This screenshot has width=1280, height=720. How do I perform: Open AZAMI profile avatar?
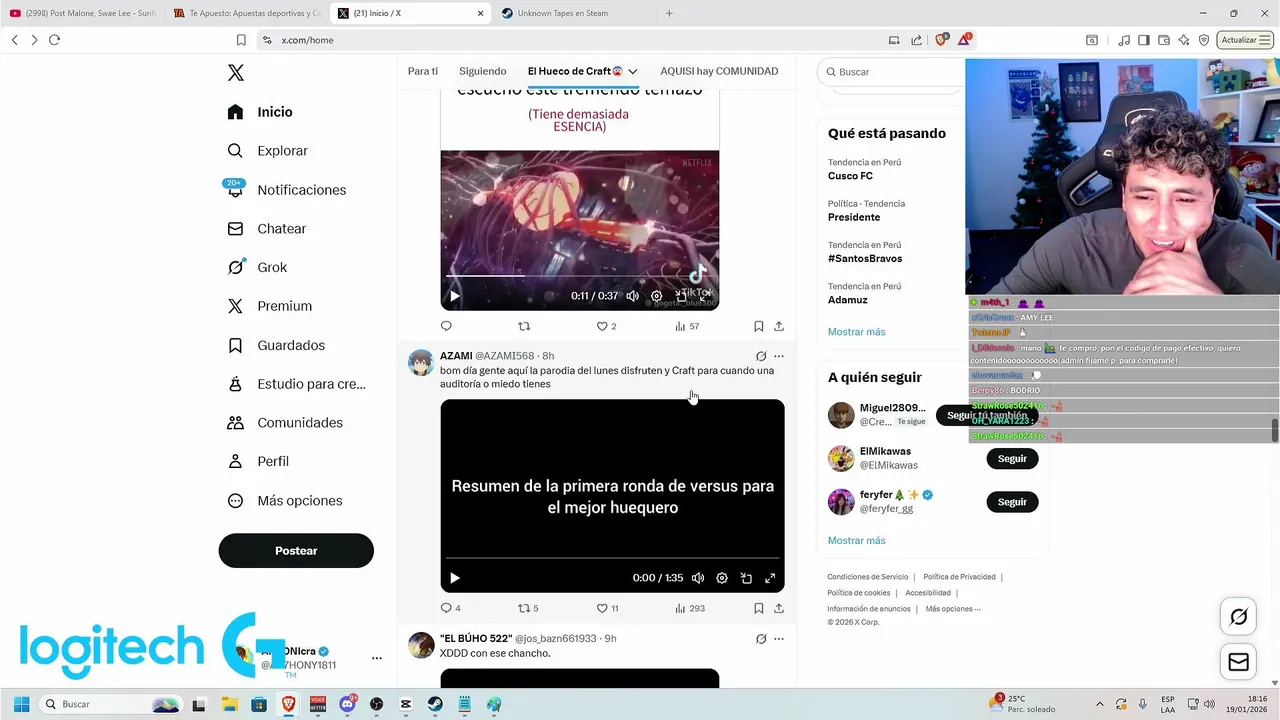point(421,362)
